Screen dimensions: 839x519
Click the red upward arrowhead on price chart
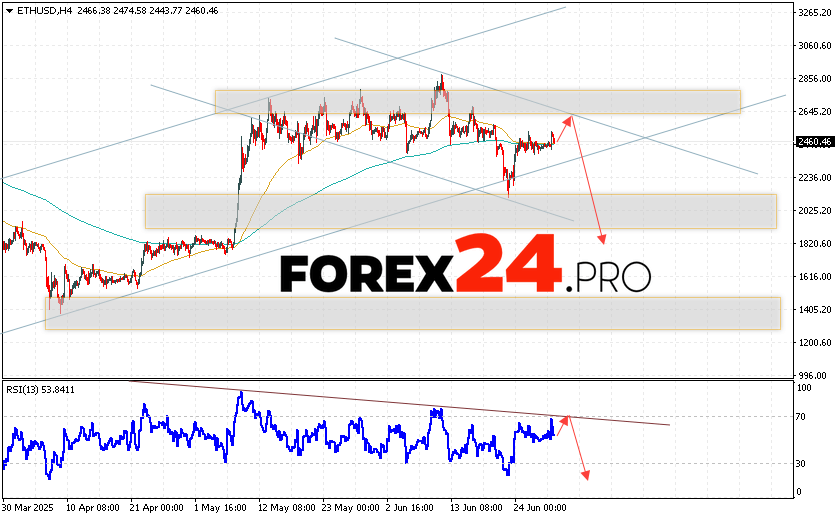tap(570, 119)
